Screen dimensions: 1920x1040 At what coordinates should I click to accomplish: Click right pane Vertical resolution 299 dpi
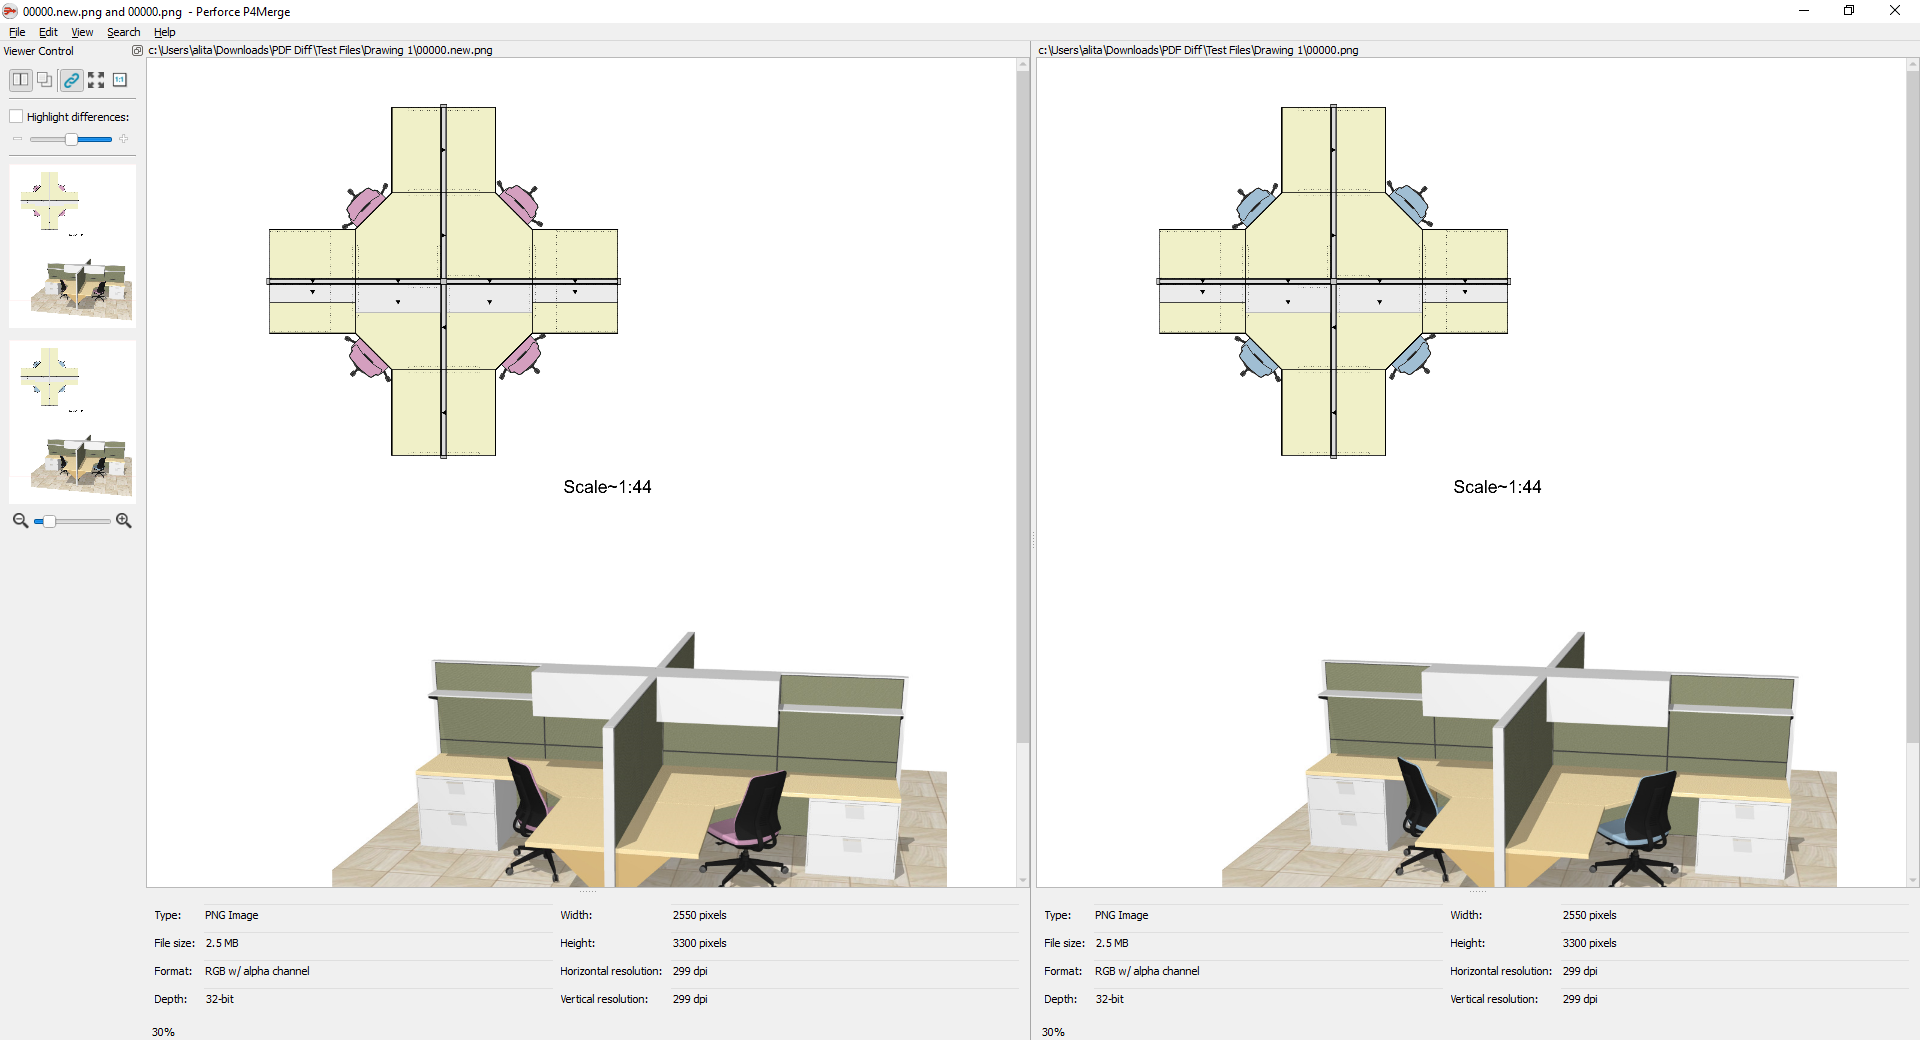click(1580, 999)
